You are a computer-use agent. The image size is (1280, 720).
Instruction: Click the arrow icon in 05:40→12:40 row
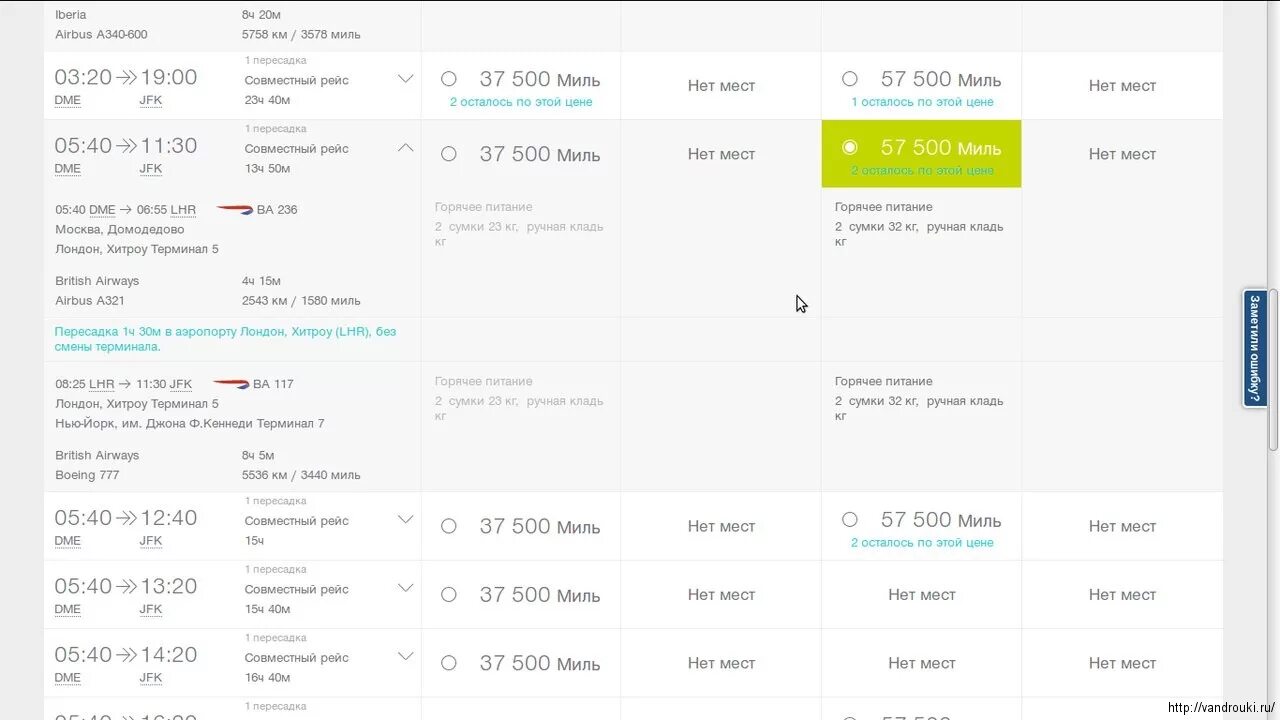tap(126, 517)
